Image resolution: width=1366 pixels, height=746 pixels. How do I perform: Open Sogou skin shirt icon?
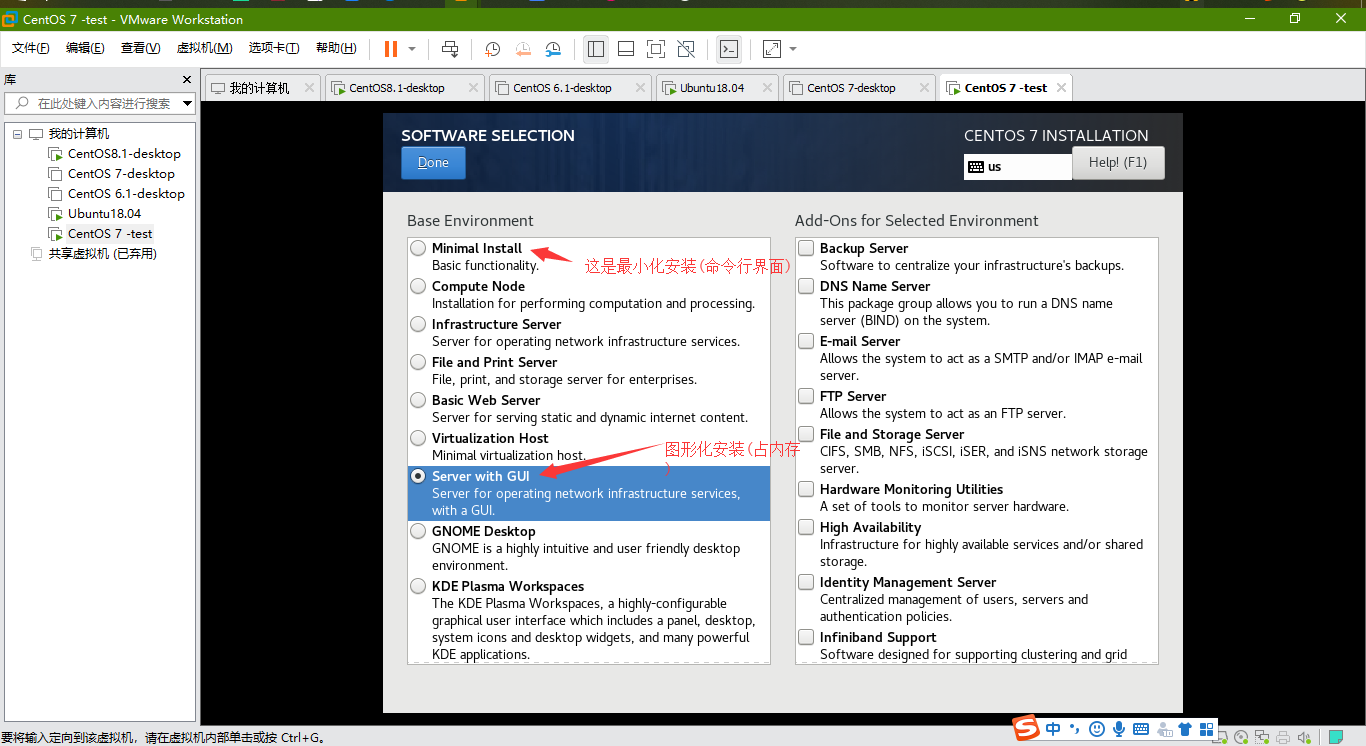1185,729
